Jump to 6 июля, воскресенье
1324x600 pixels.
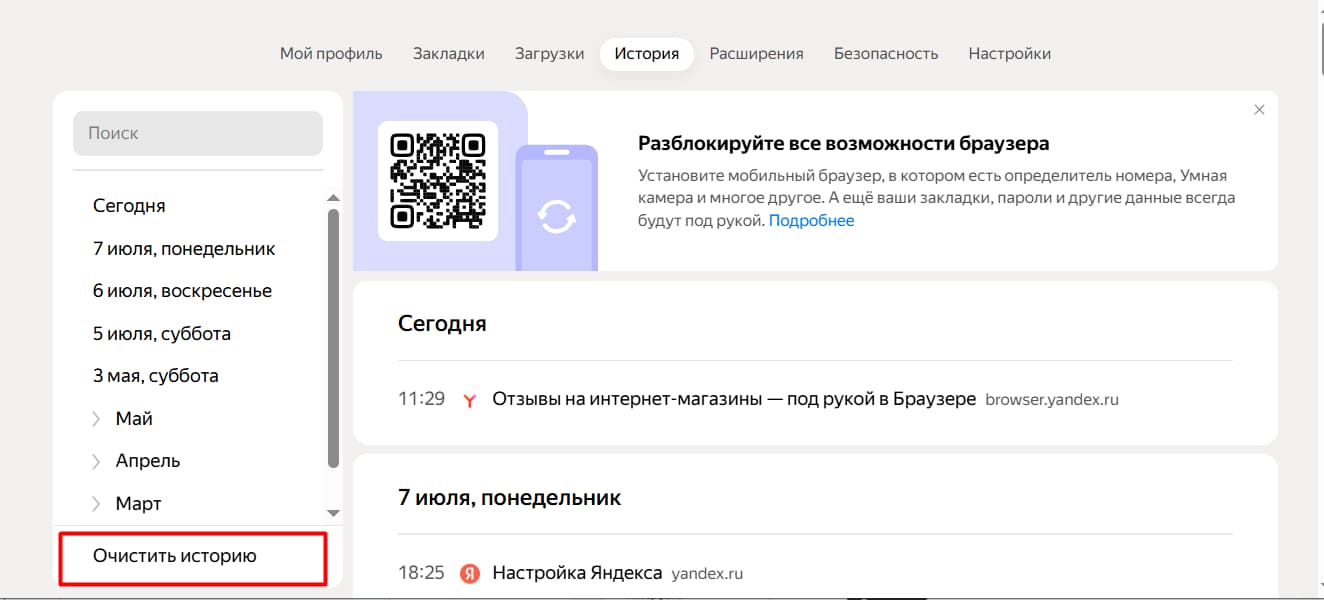point(182,291)
